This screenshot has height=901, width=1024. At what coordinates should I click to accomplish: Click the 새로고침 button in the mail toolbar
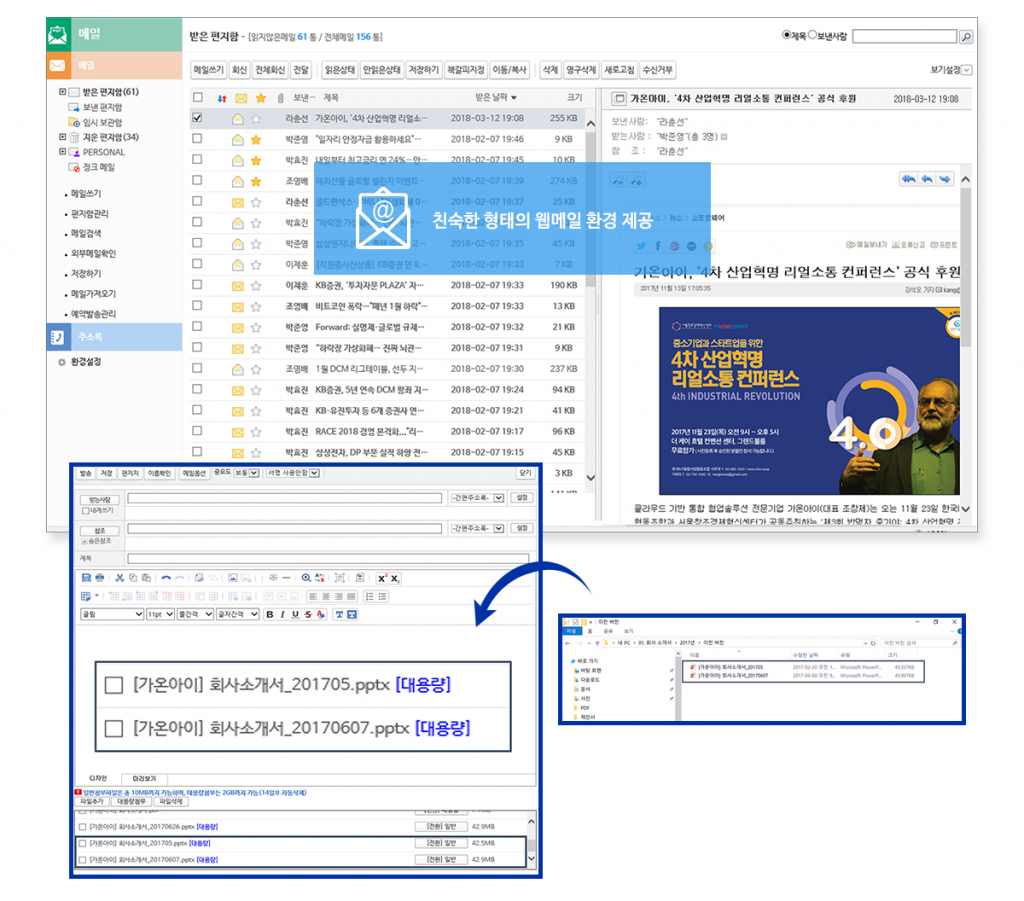point(619,70)
